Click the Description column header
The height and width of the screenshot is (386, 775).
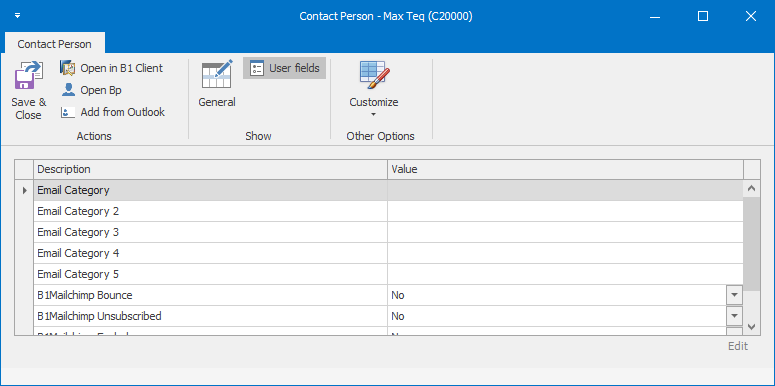(x=211, y=169)
